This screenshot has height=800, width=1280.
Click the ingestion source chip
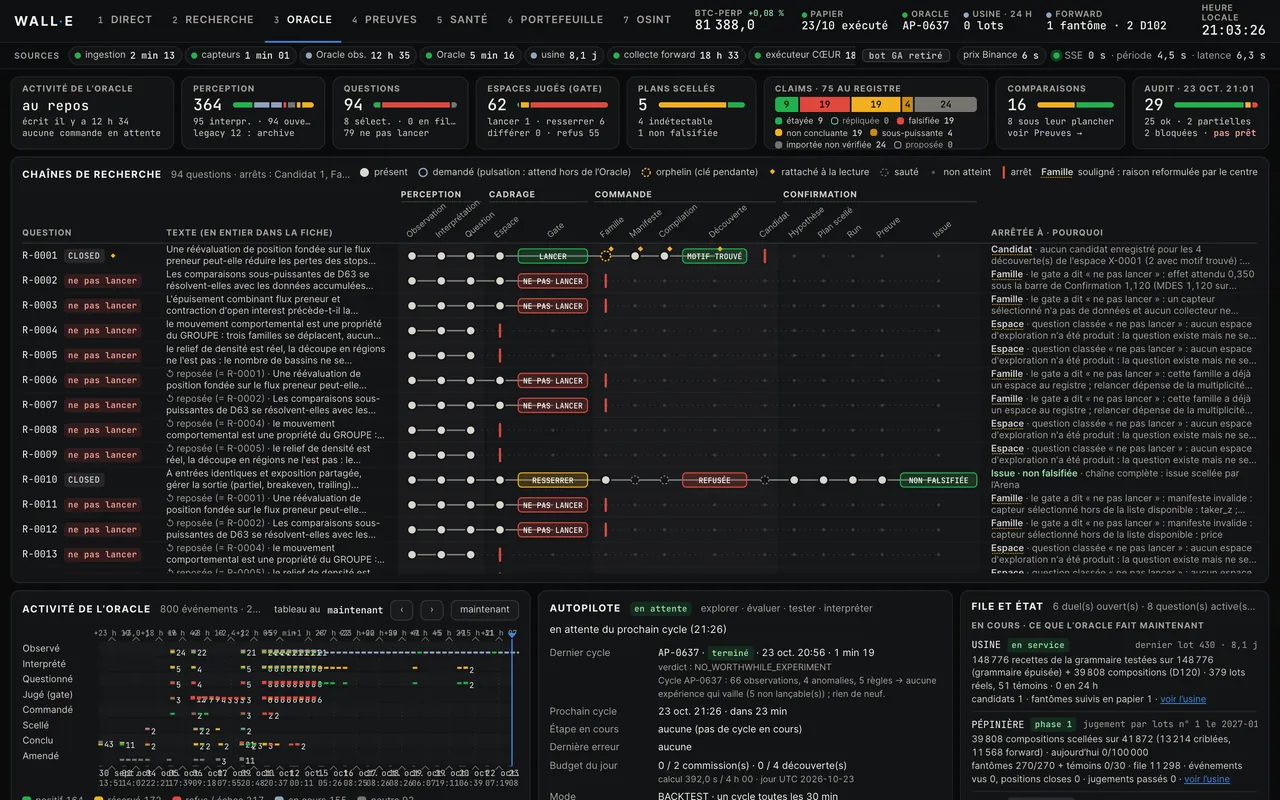(123, 55)
